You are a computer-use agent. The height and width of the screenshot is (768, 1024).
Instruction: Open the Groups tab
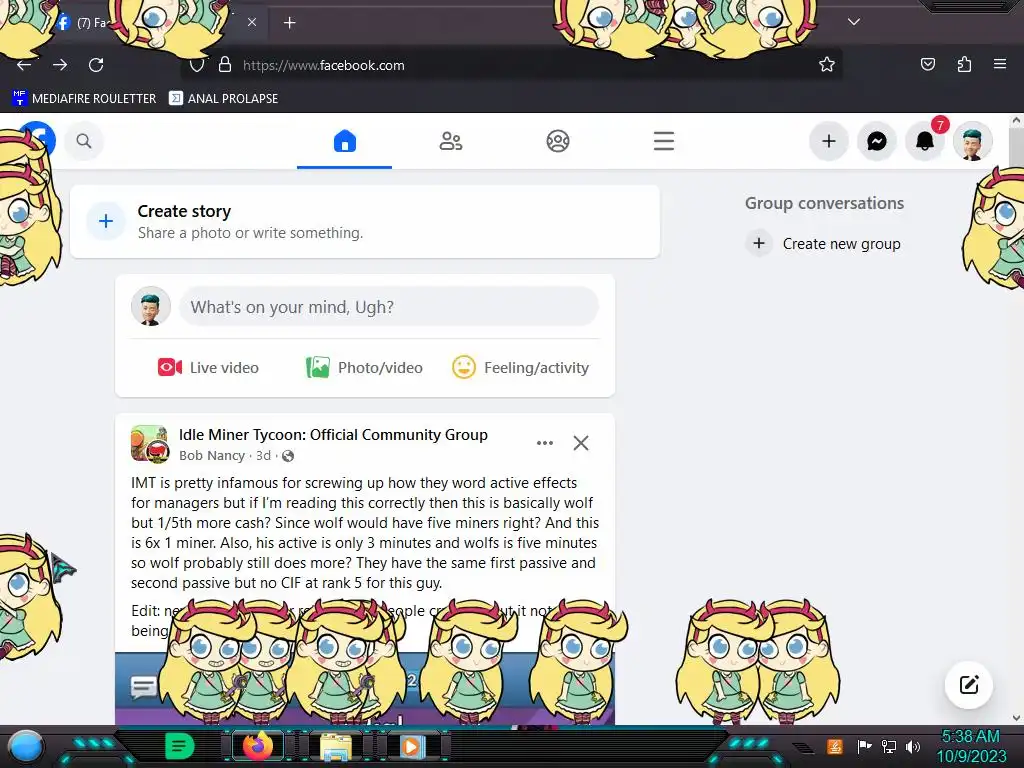pyautogui.click(x=558, y=141)
